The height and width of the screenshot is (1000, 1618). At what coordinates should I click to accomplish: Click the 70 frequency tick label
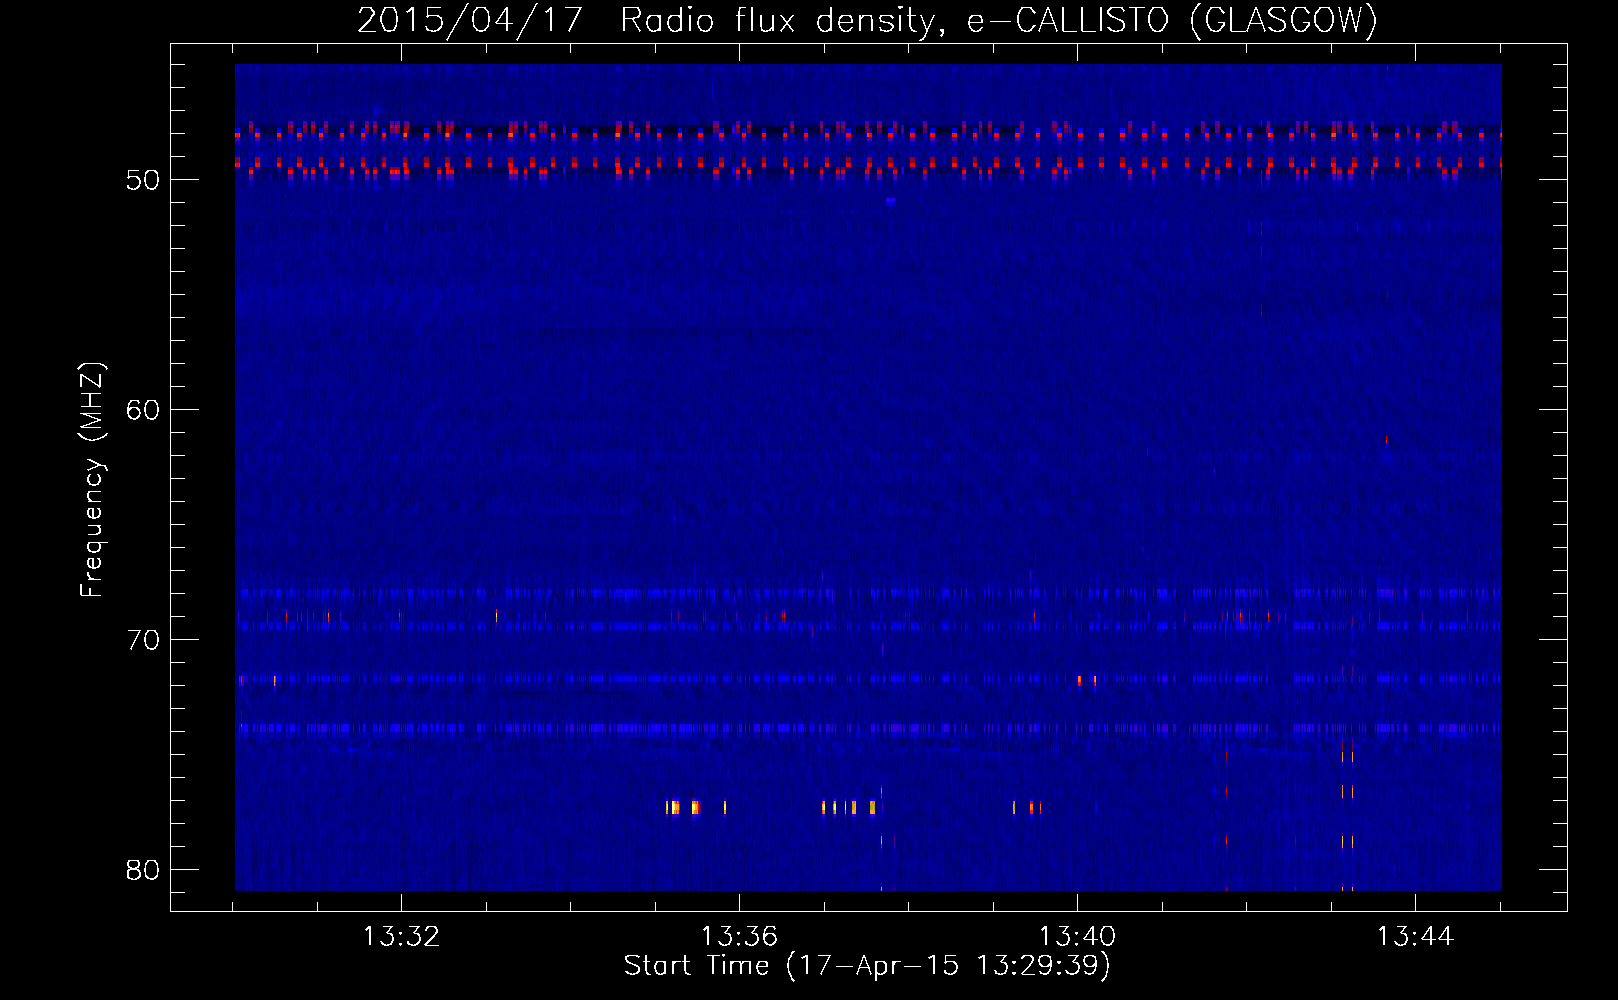click(143, 640)
